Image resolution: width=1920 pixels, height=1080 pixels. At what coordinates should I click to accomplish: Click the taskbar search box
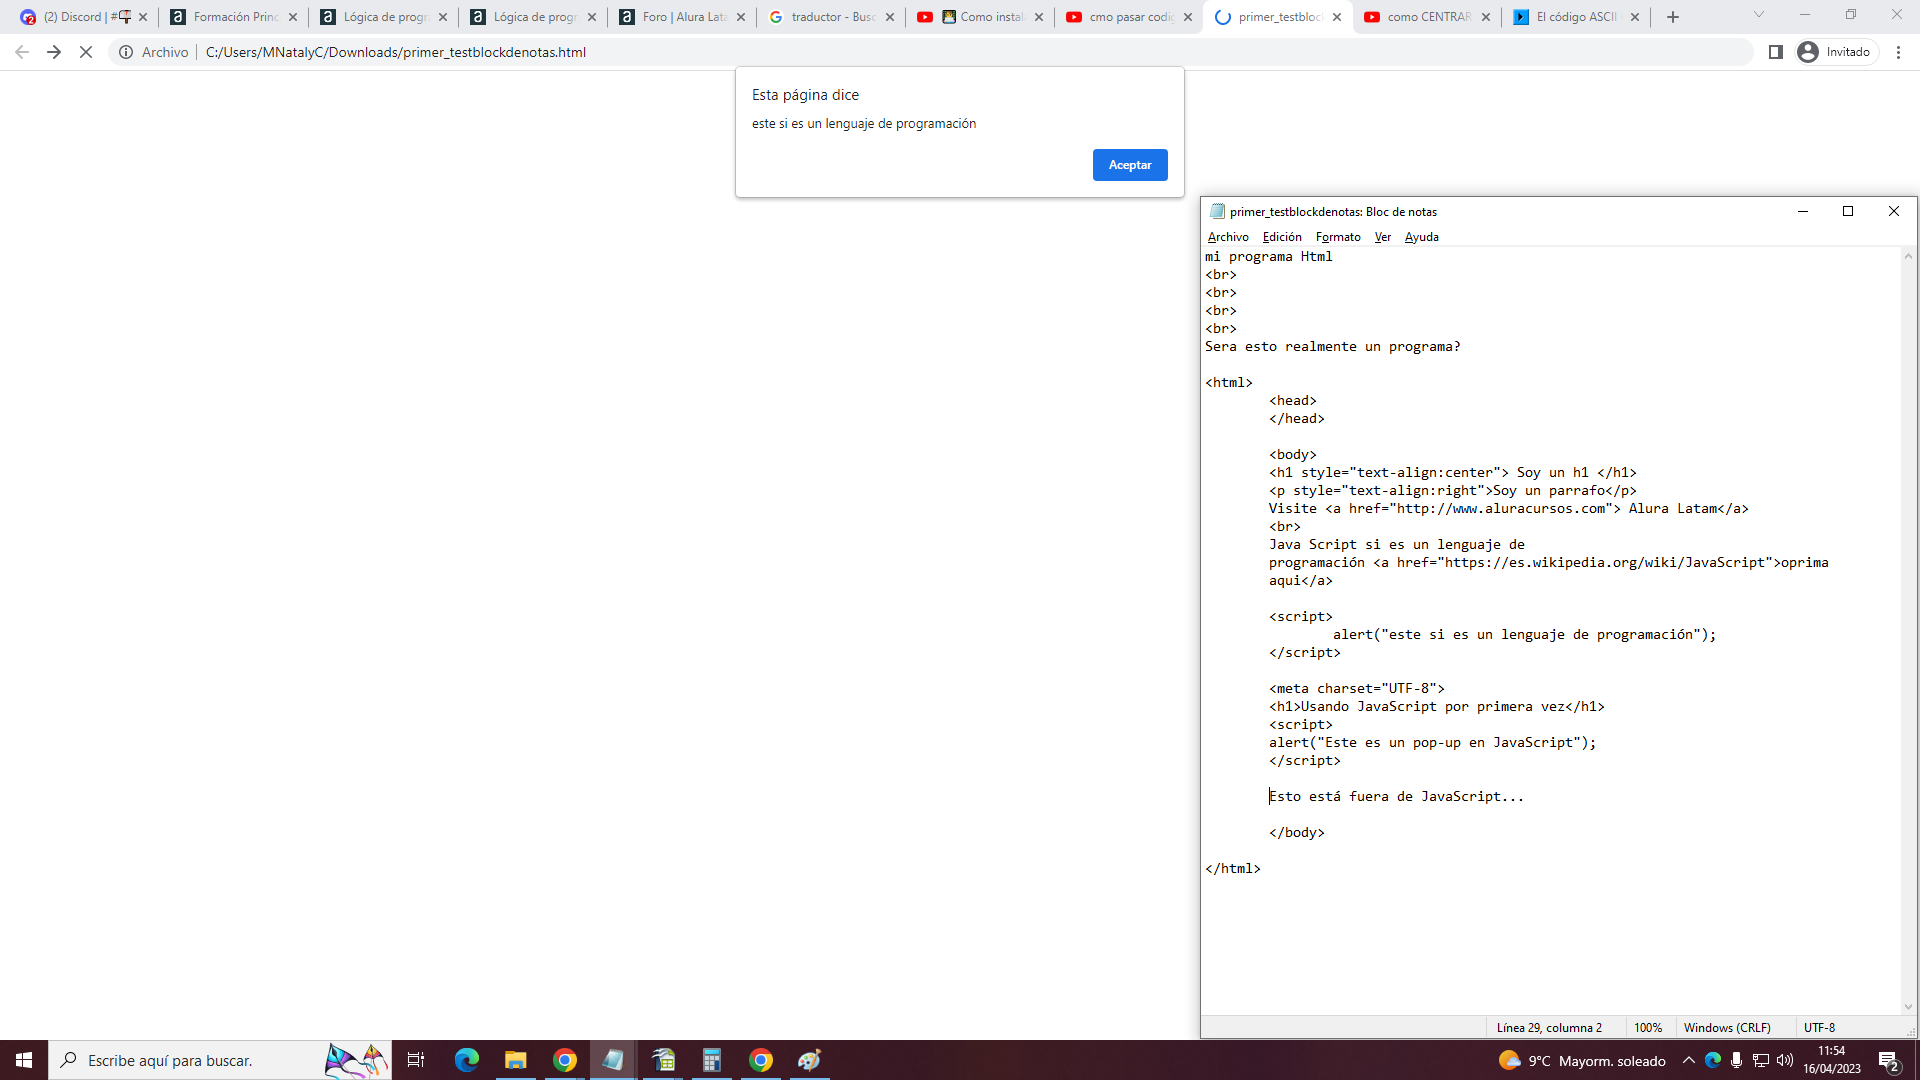click(x=220, y=1060)
